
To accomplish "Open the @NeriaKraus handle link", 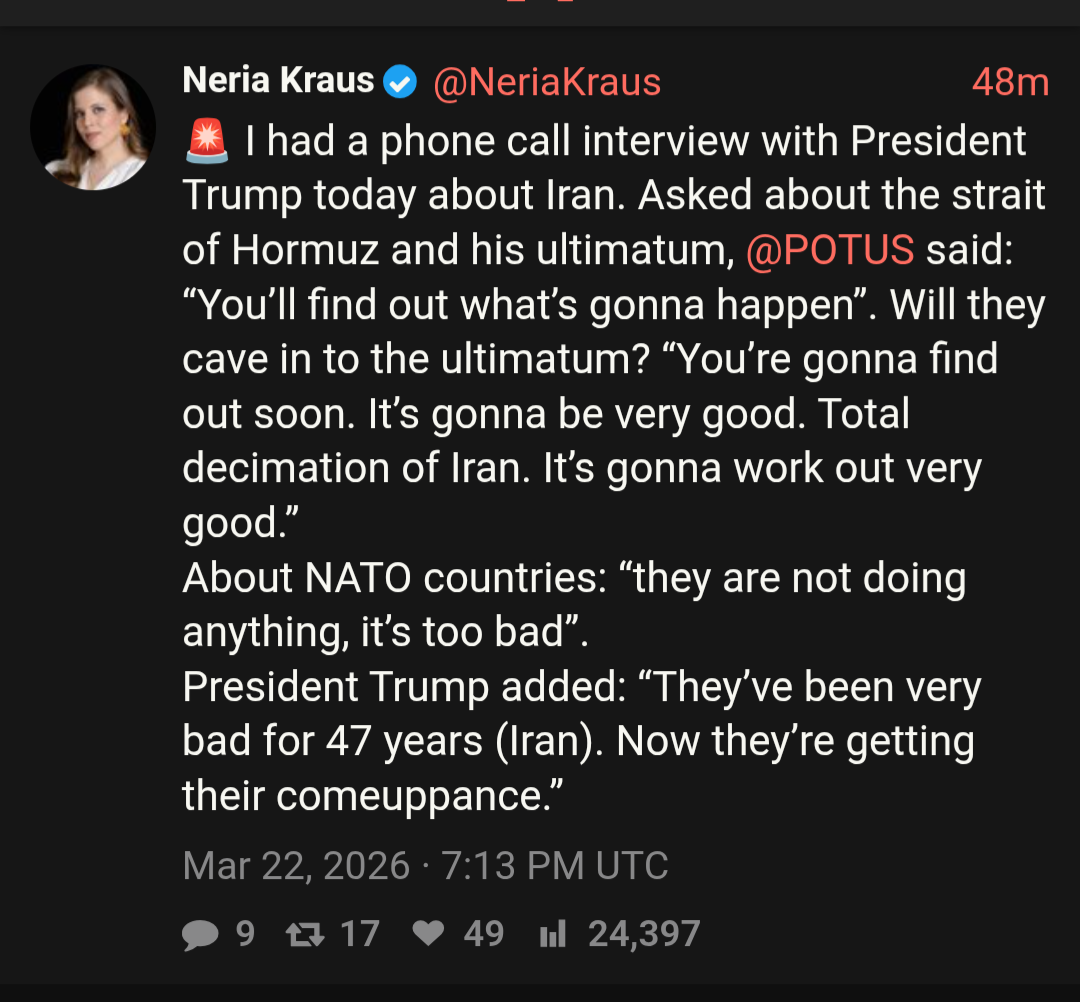I will click(x=546, y=82).
